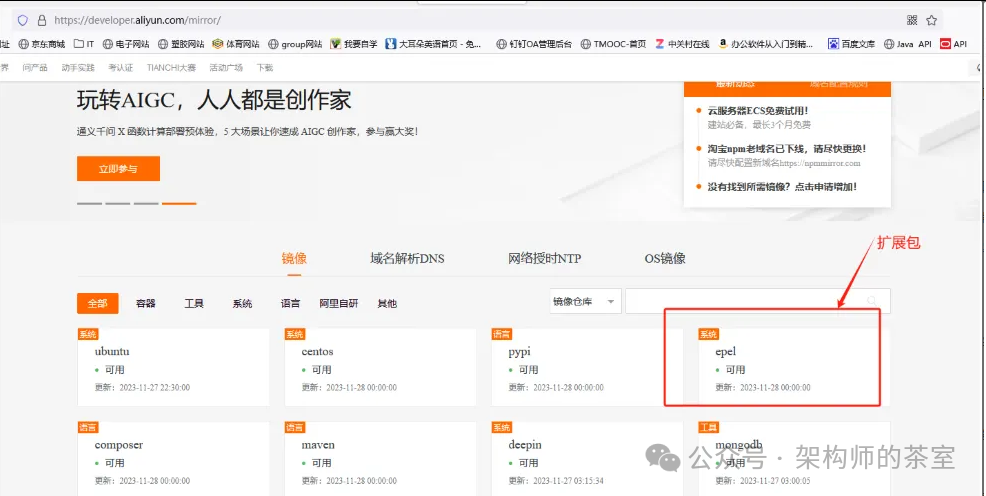Filter mirrors by 容器 category
This screenshot has width=986, height=496.
point(146,304)
